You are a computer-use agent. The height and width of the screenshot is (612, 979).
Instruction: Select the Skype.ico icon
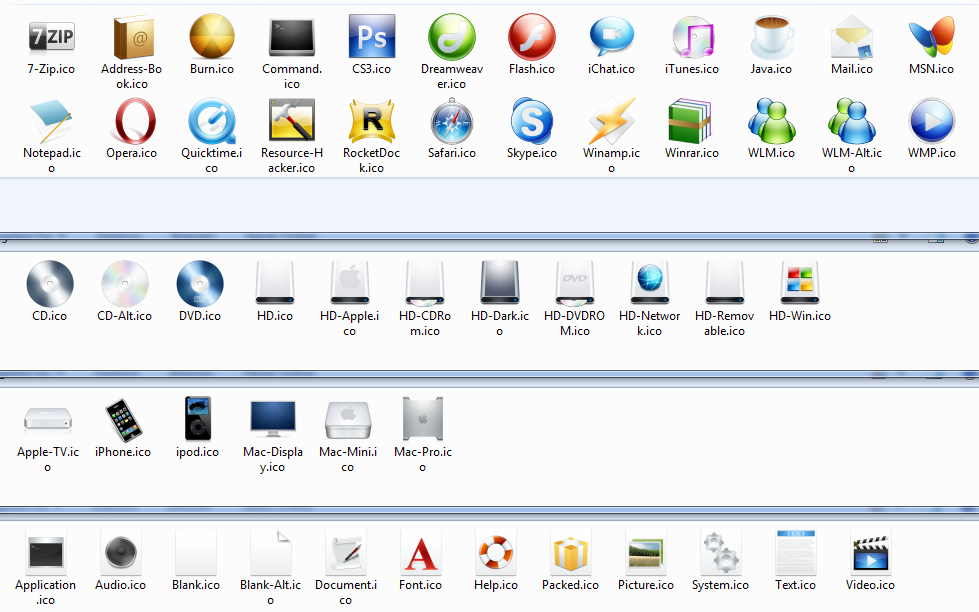pos(531,122)
